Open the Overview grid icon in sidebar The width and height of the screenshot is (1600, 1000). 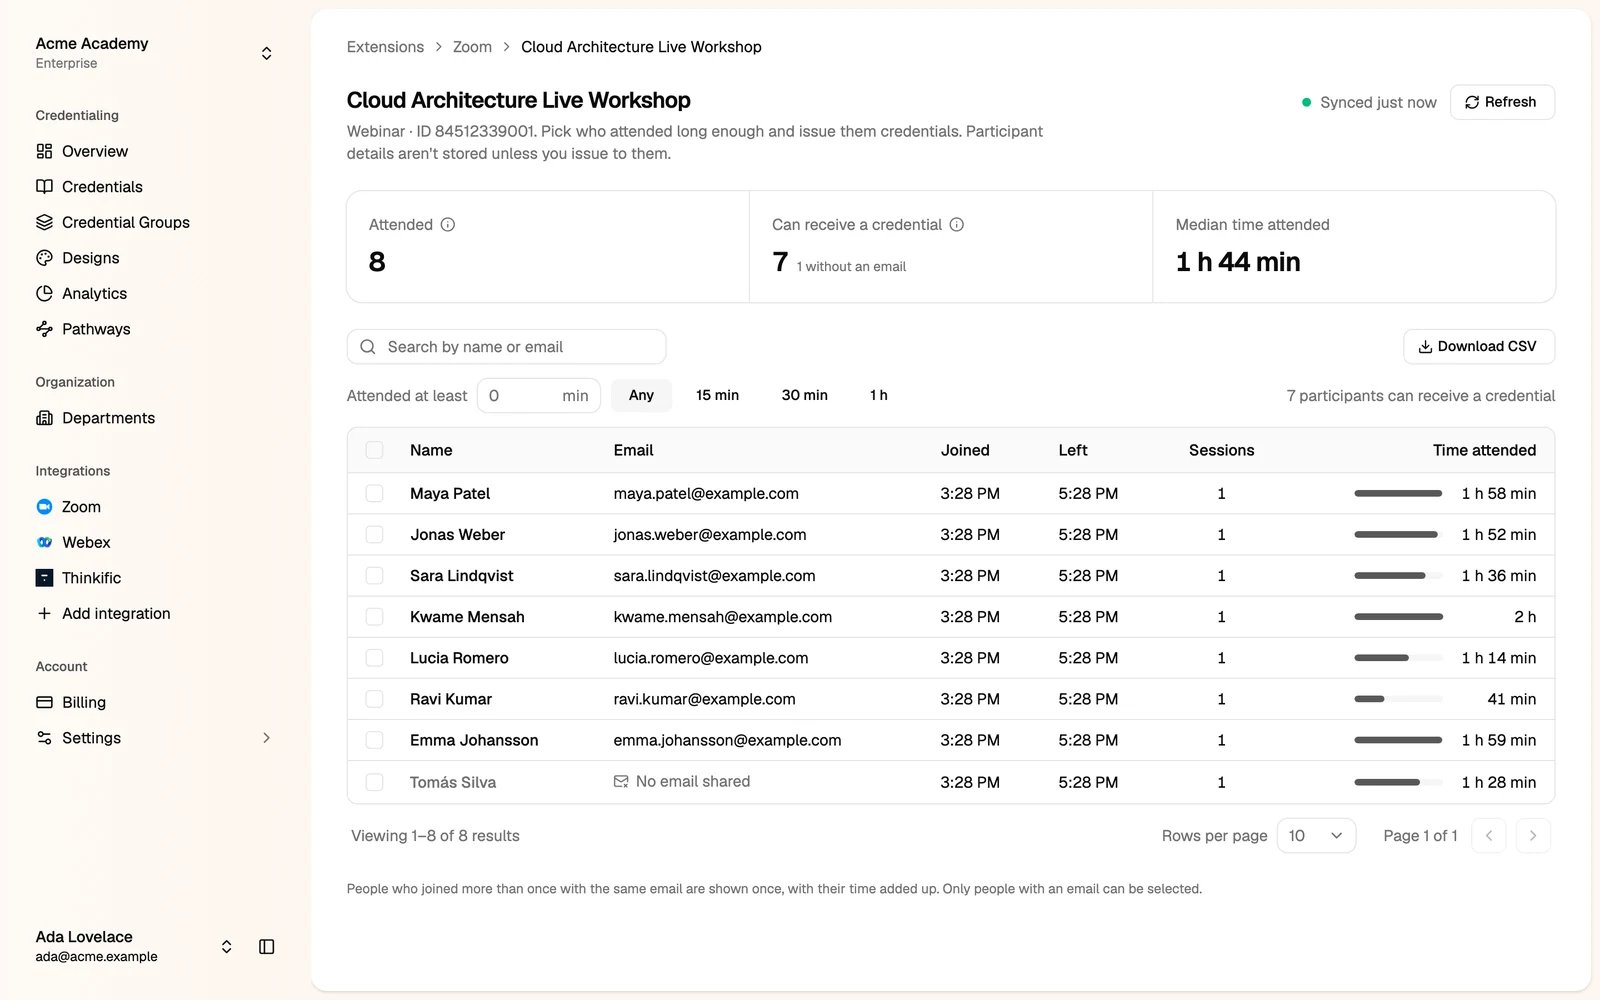[x=44, y=151]
